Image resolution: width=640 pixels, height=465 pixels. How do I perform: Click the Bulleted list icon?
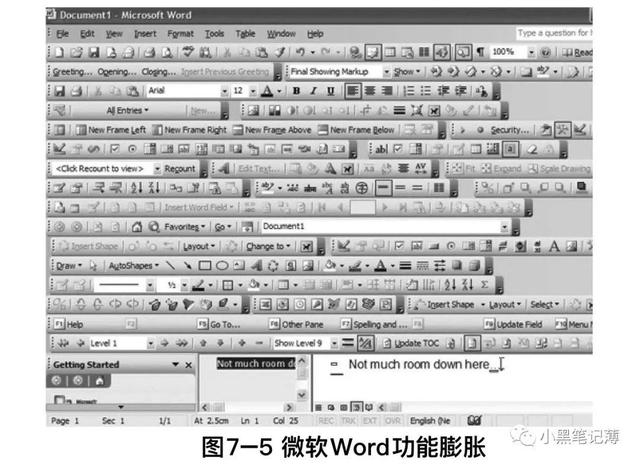pos(426,91)
